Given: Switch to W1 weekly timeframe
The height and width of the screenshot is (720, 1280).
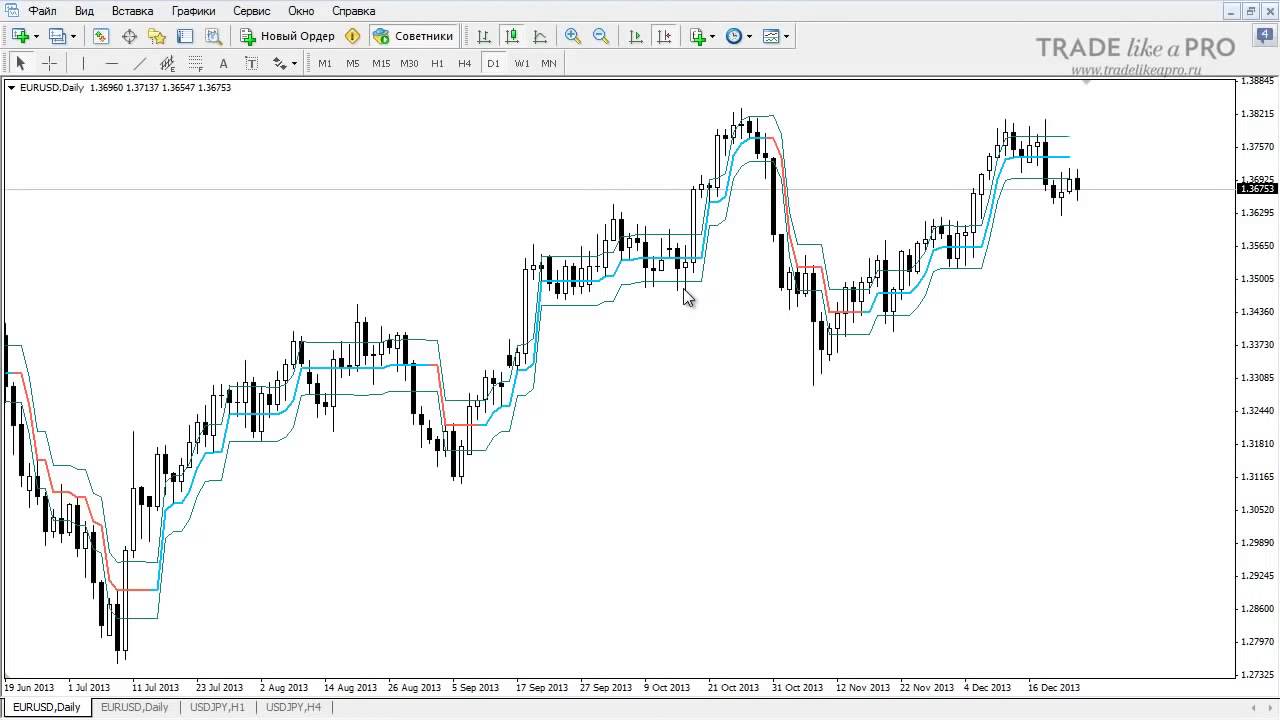Looking at the screenshot, I should tap(522, 63).
